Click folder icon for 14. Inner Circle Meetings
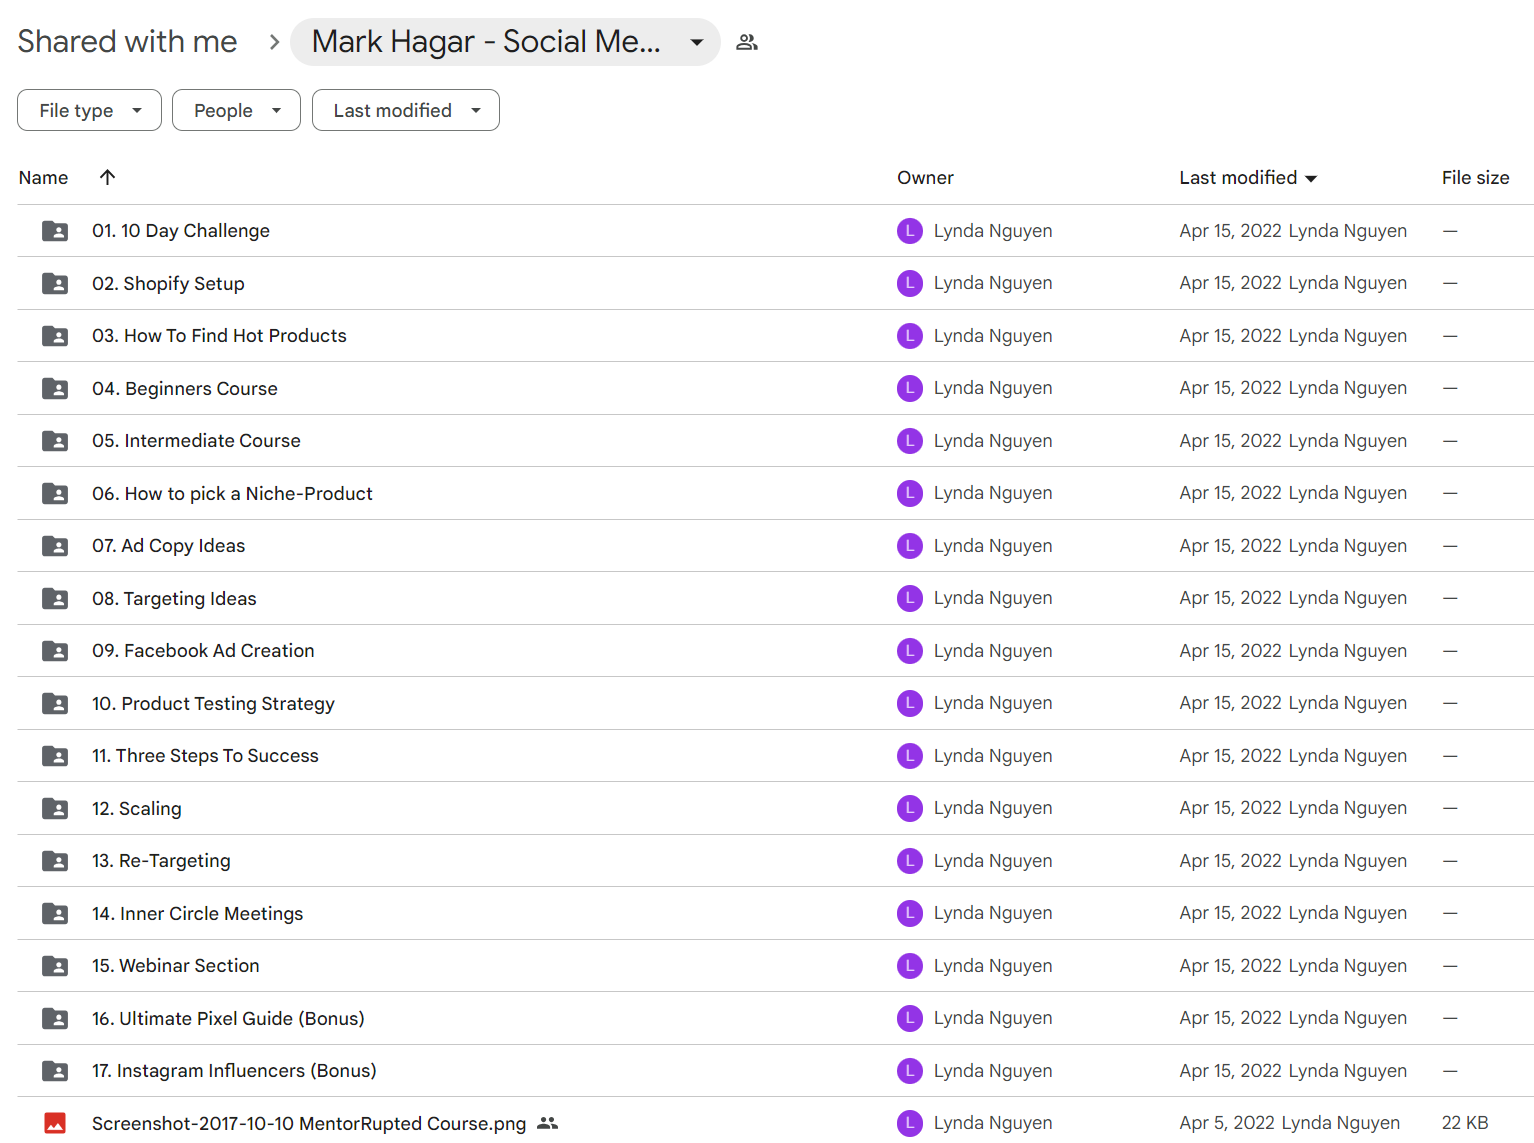The height and width of the screenshot is (1143, 1534). (x=55, y=913)
